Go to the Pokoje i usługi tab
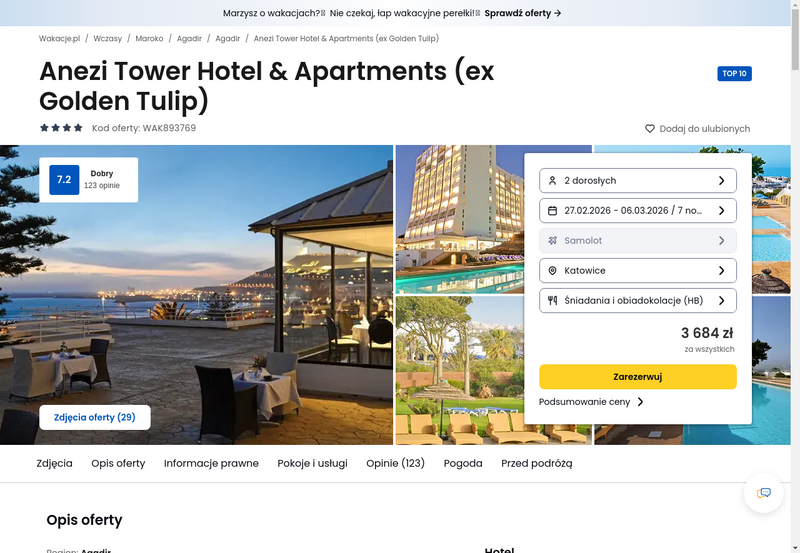This screenshot has height=553, width=800. [312, 463]
